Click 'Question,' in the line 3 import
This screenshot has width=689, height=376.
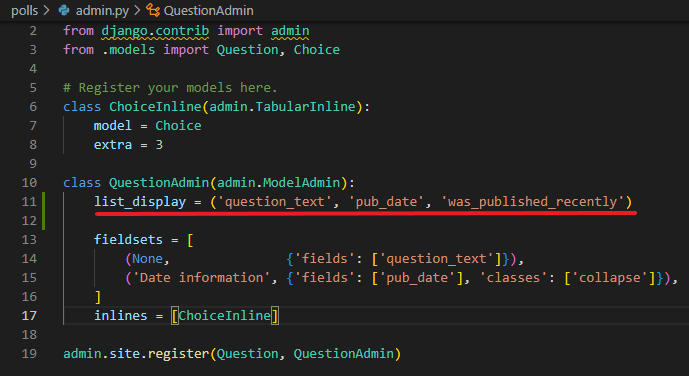pyautogui.click(x=251, y=50)
